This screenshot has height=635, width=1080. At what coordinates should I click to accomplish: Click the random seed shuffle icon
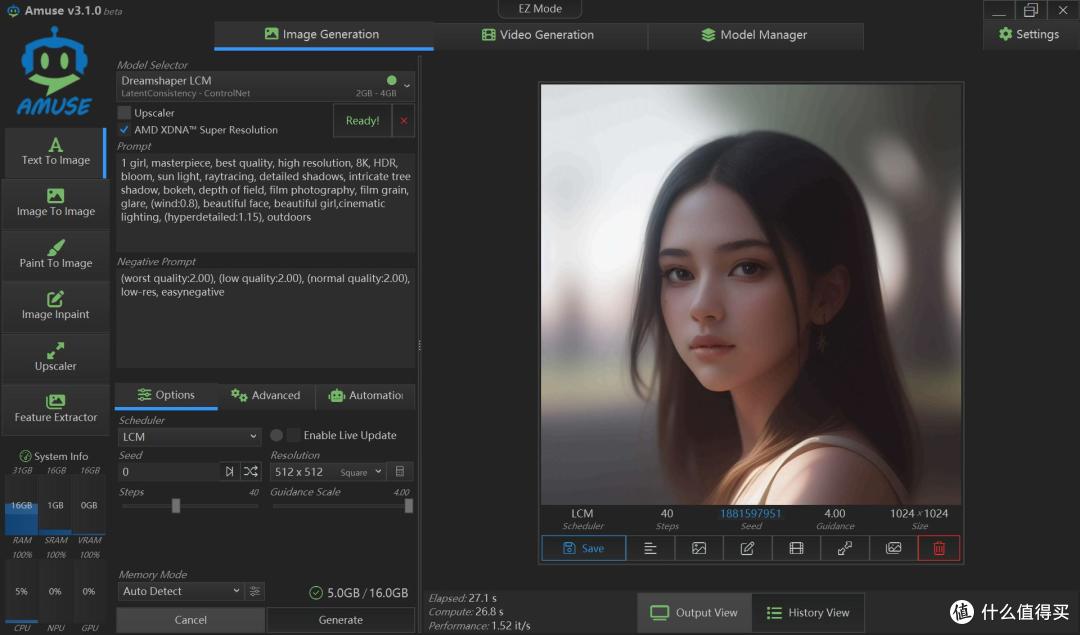251,472
